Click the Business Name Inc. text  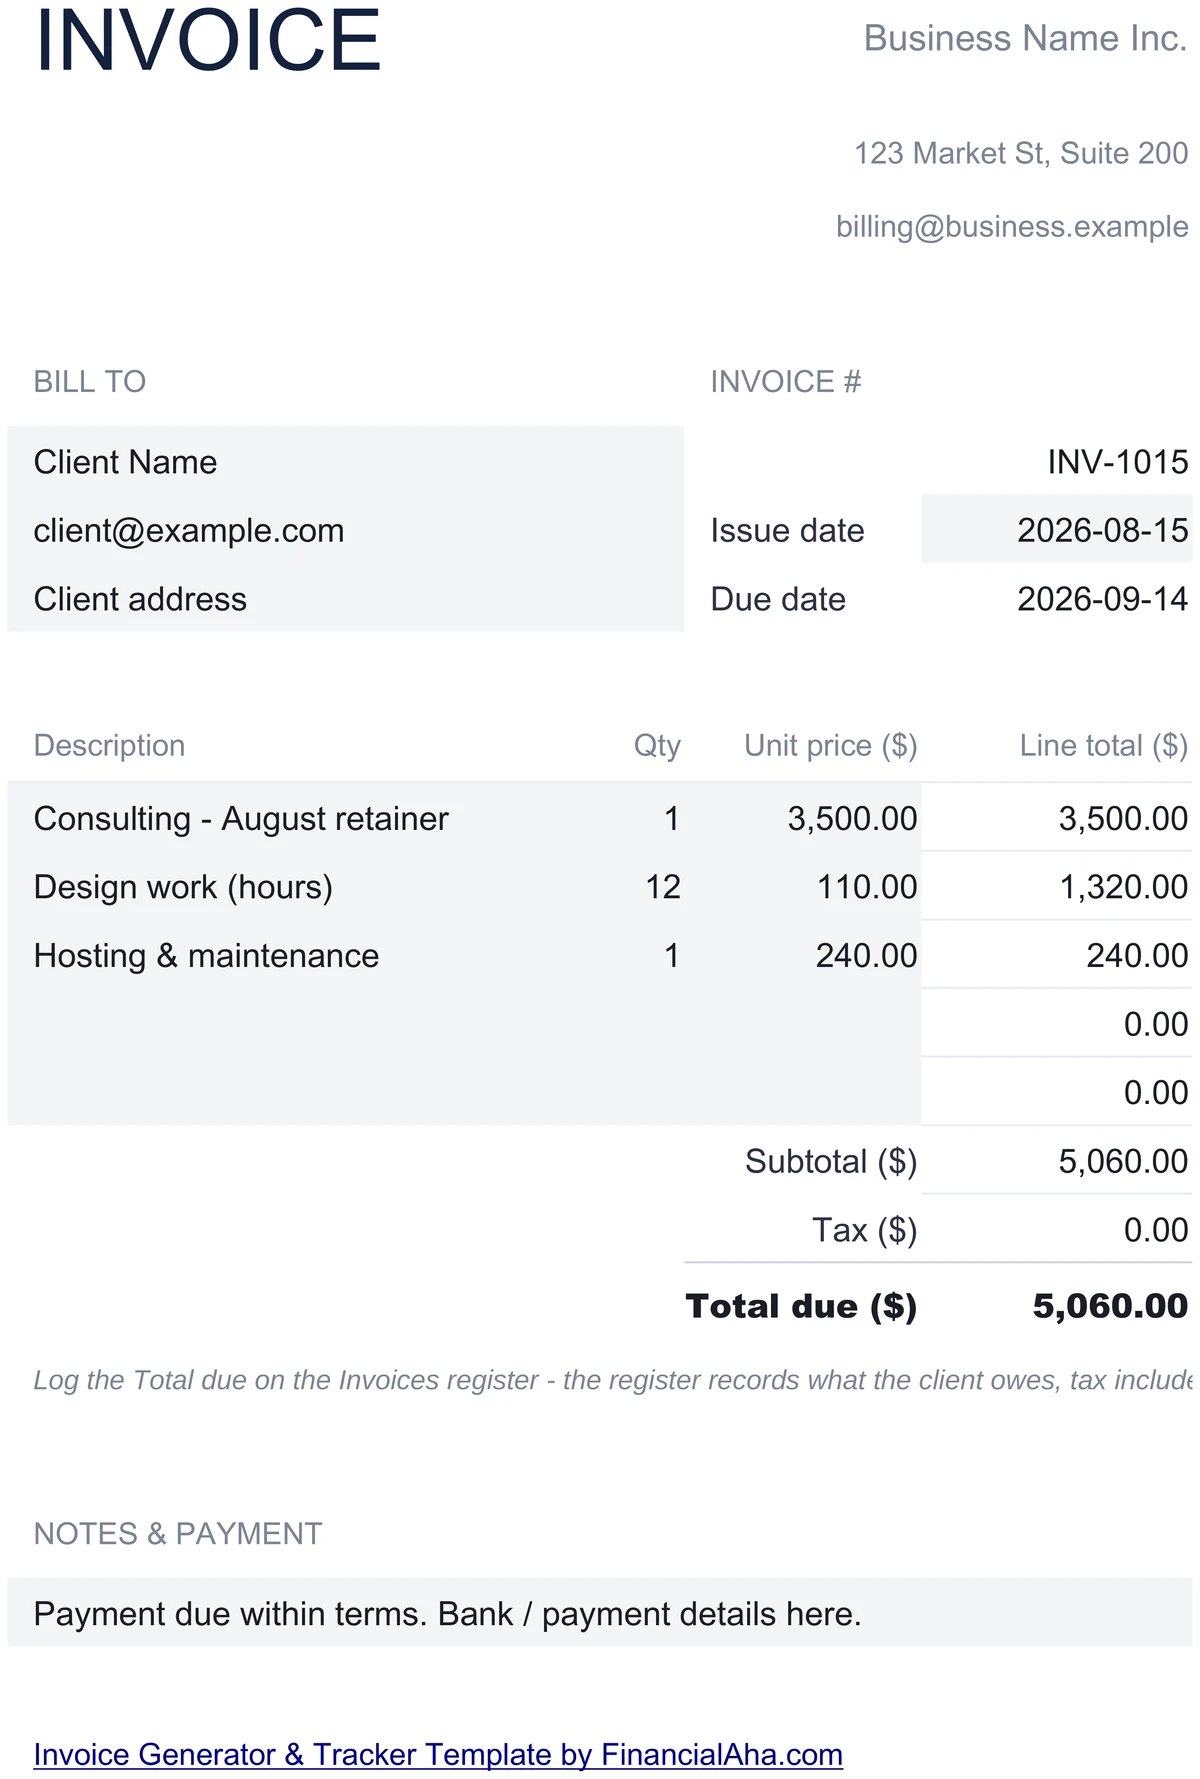click(x=1026, y=38)
